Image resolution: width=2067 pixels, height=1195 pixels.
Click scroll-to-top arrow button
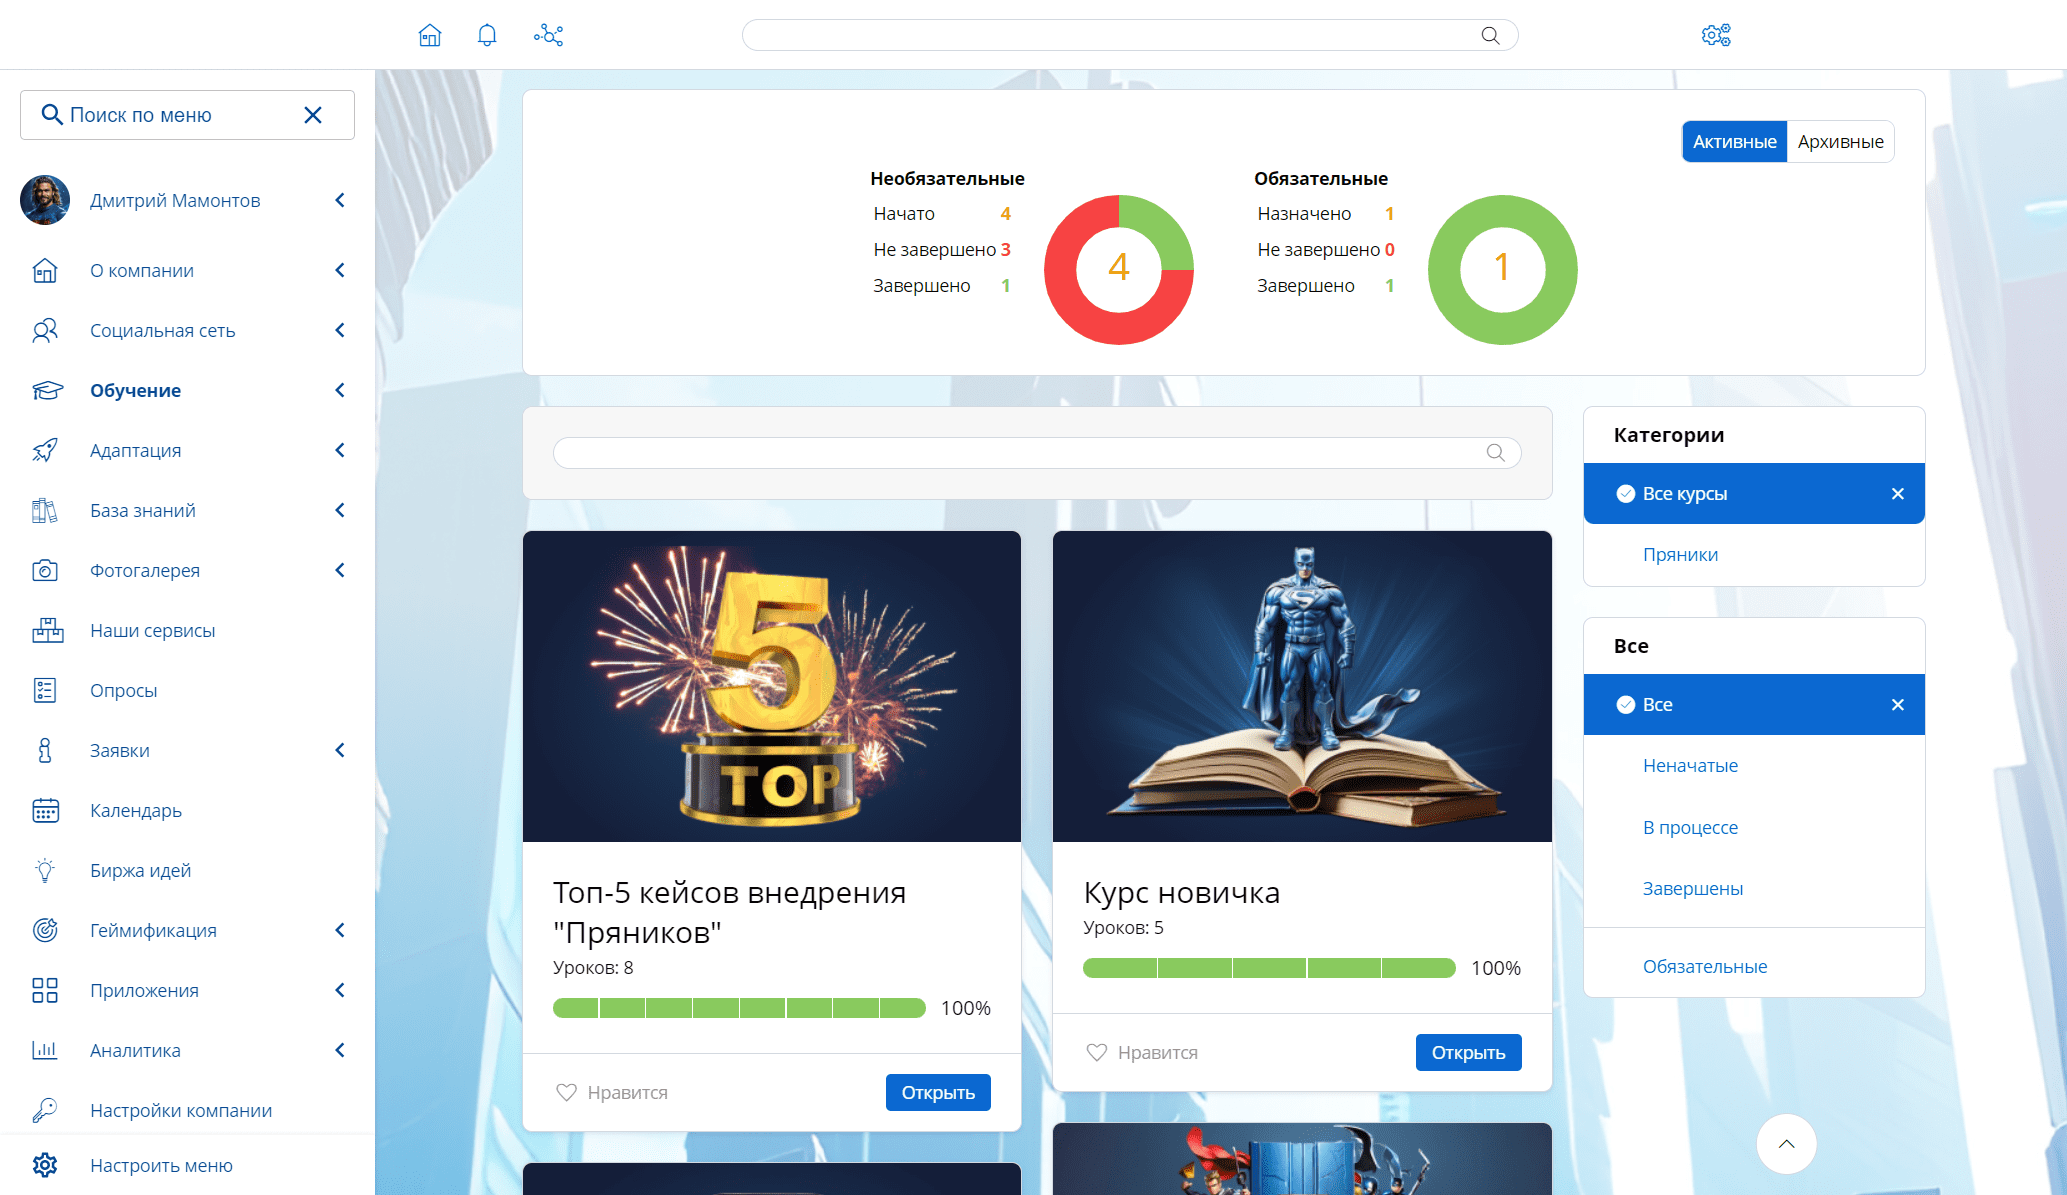click(x=1786, y=1144)
